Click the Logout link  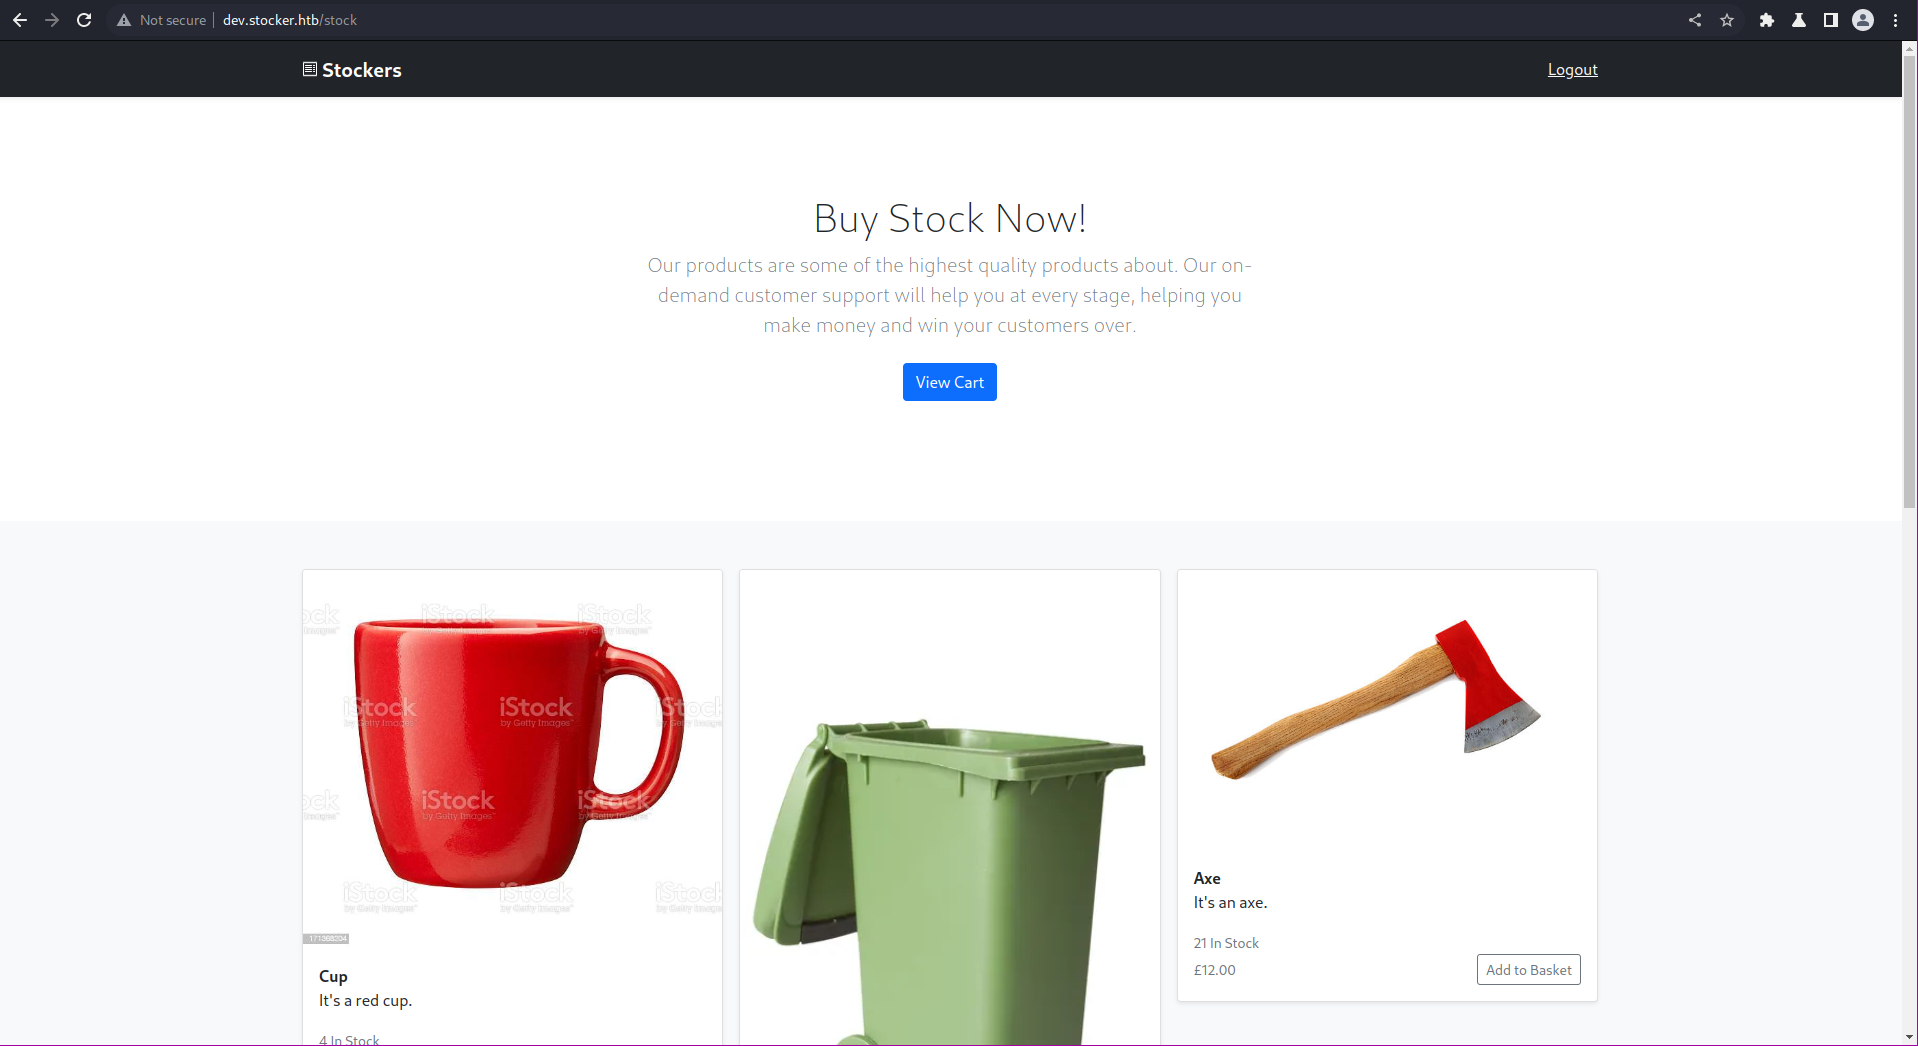tap(1573, 70)
